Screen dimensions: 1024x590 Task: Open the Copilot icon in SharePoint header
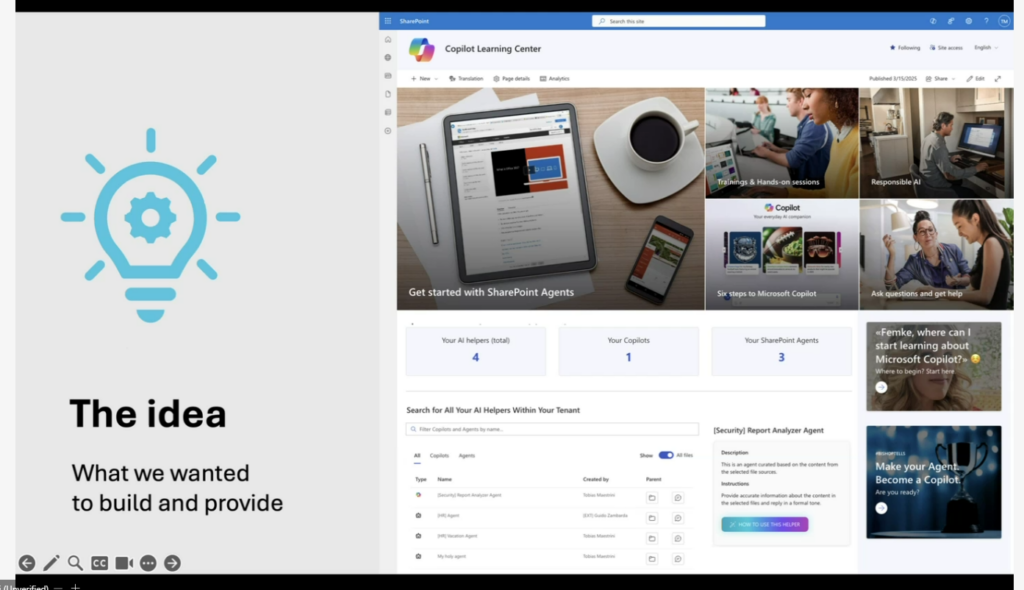coord(933,21)
